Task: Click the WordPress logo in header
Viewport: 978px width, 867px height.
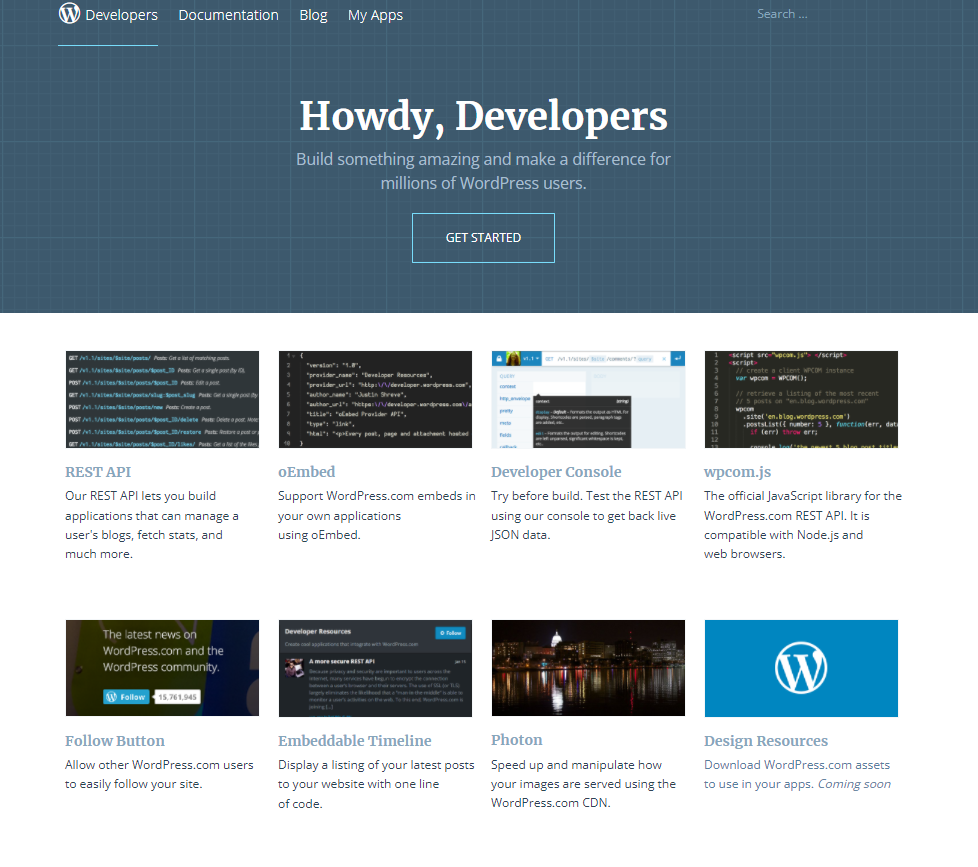Action: (x=69, y=13)
